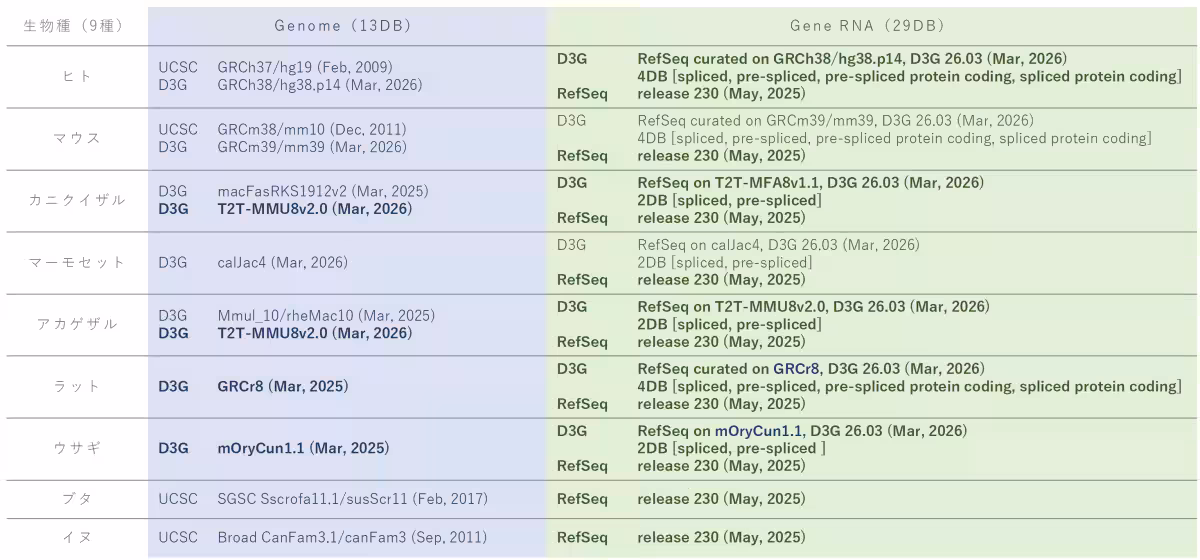
Task: Click 'RefSeq on calJac4, D3G 26.03' line
Action: tap(778, 244)
